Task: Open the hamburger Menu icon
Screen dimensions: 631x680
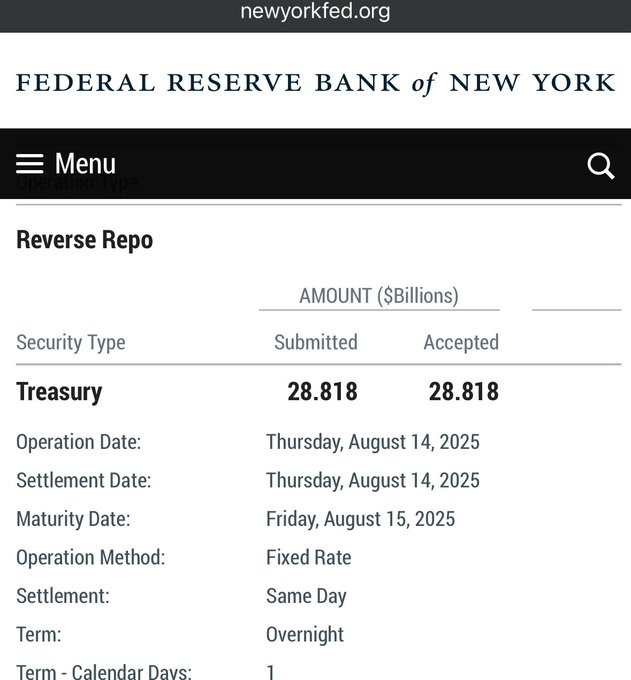Action: 30,164
